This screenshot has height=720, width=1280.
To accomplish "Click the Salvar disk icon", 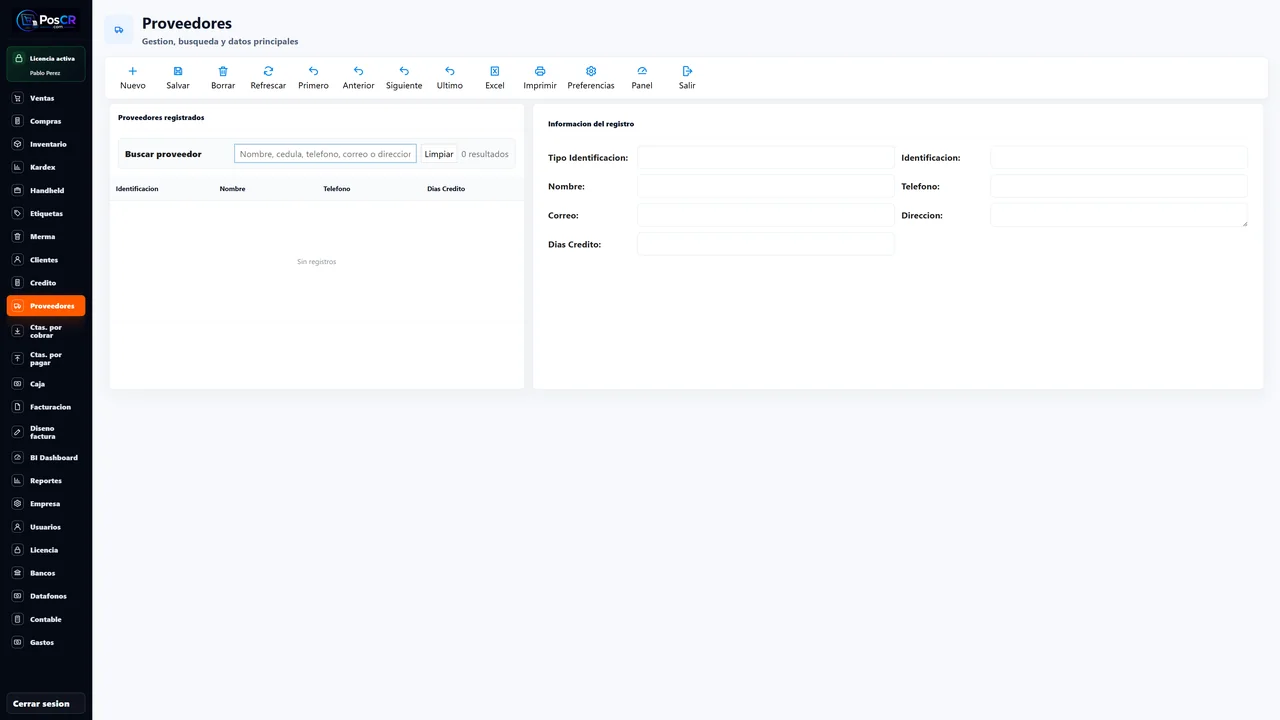I will (178, 71).
